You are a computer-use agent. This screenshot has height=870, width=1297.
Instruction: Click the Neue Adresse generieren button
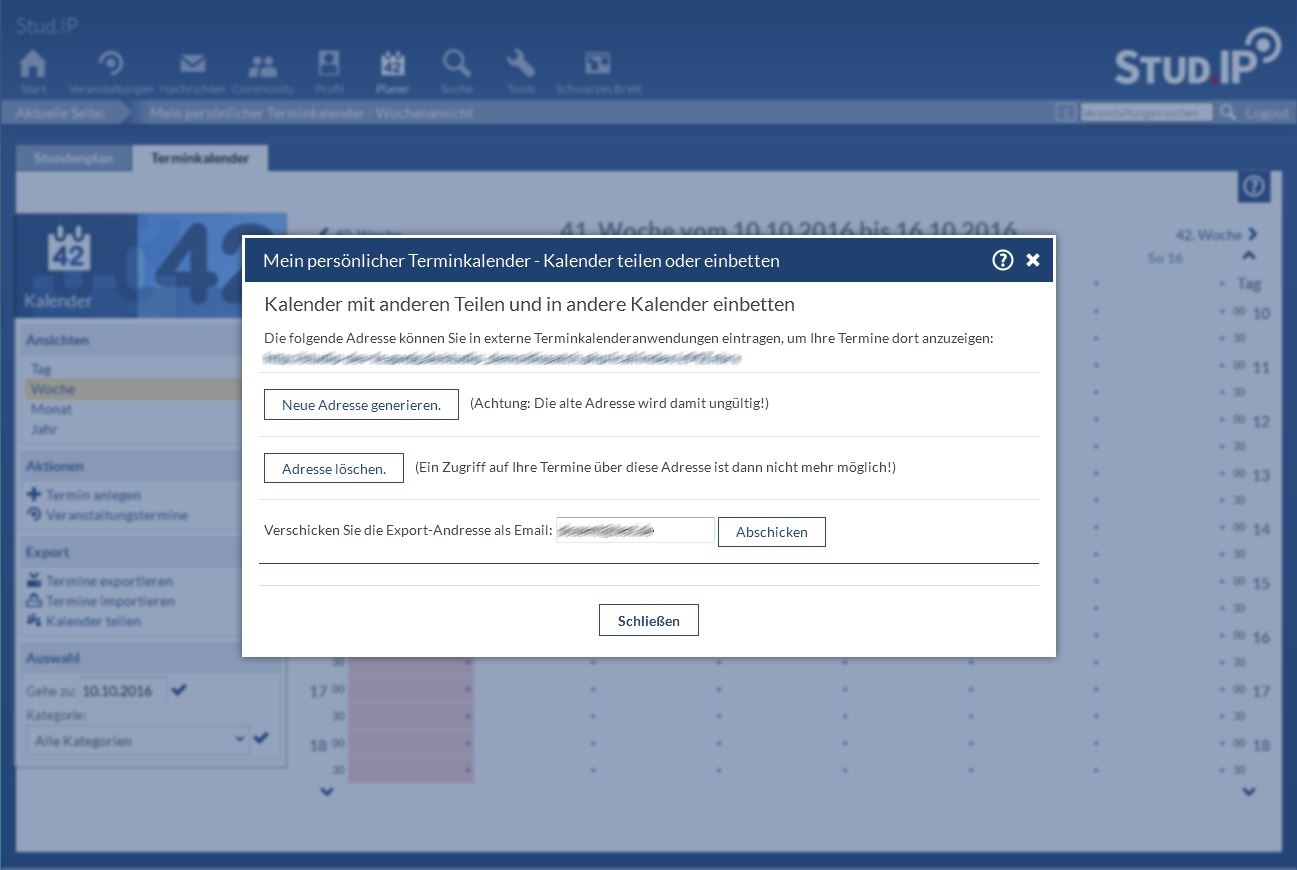pos(361,405)
